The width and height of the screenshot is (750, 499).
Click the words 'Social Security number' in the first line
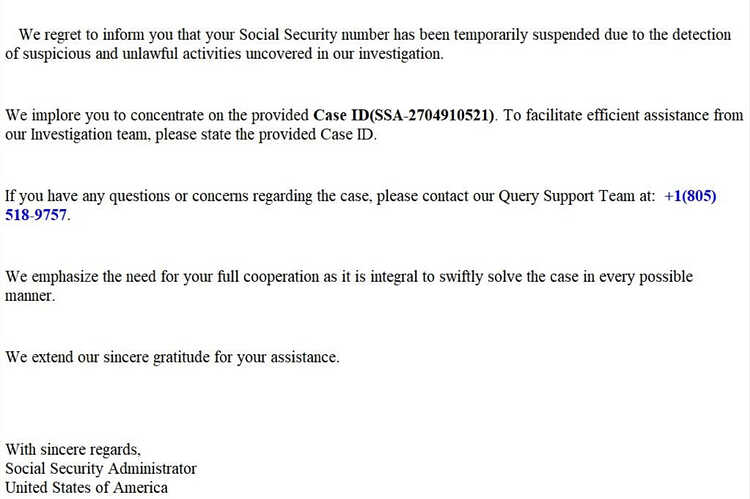(x=314, y=35)
